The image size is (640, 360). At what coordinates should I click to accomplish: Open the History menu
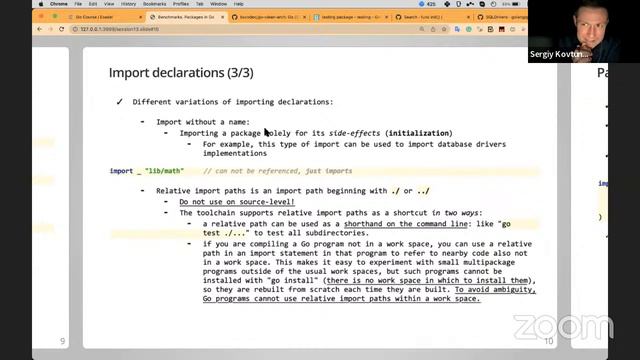tap(128, 4)
